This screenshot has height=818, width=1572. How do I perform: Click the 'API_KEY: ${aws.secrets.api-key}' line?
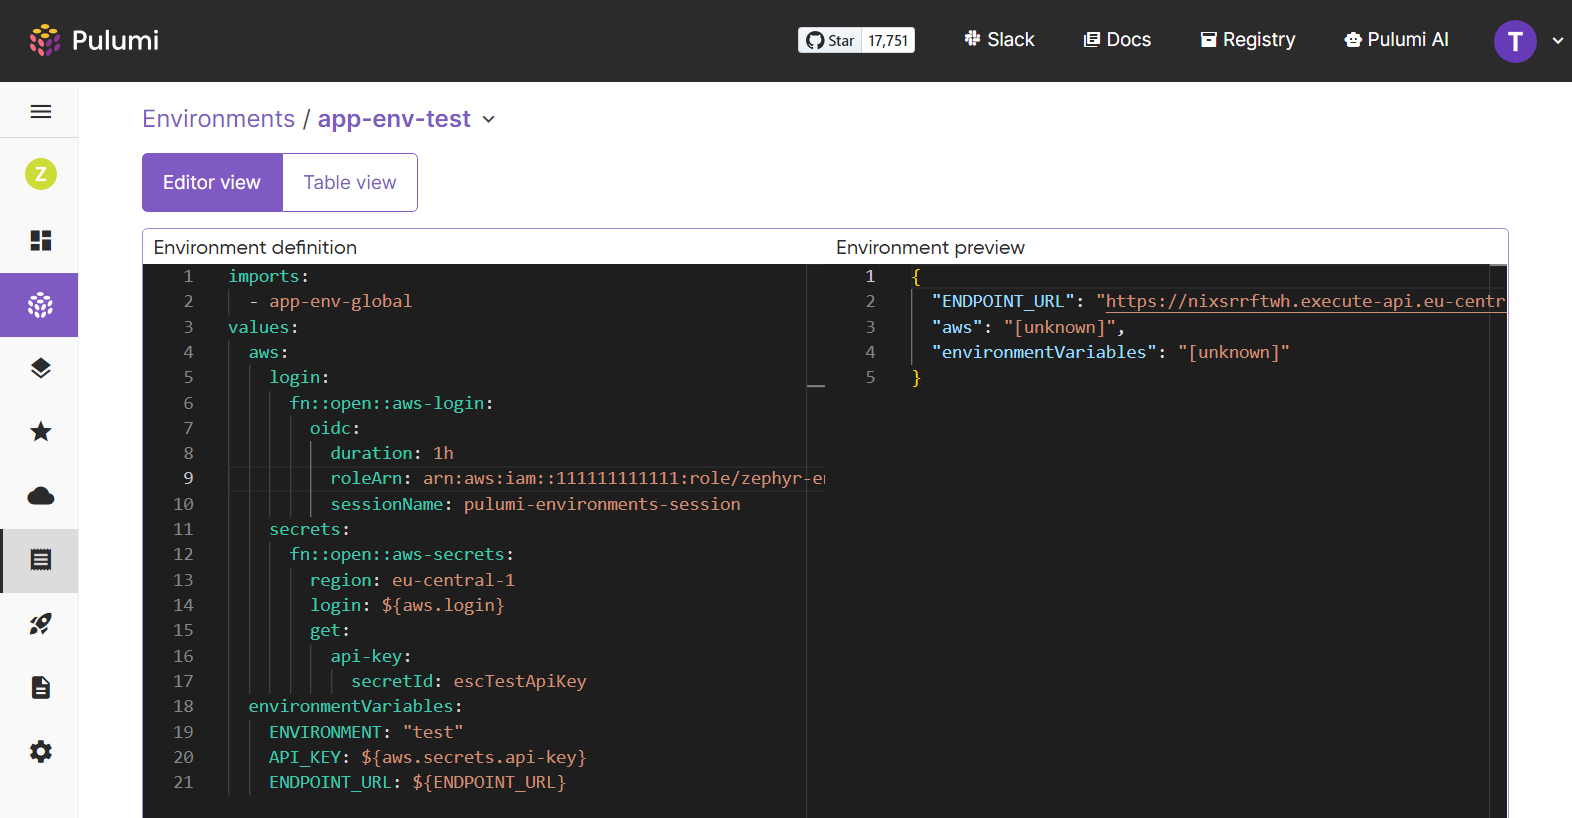(x=427, y=757)
